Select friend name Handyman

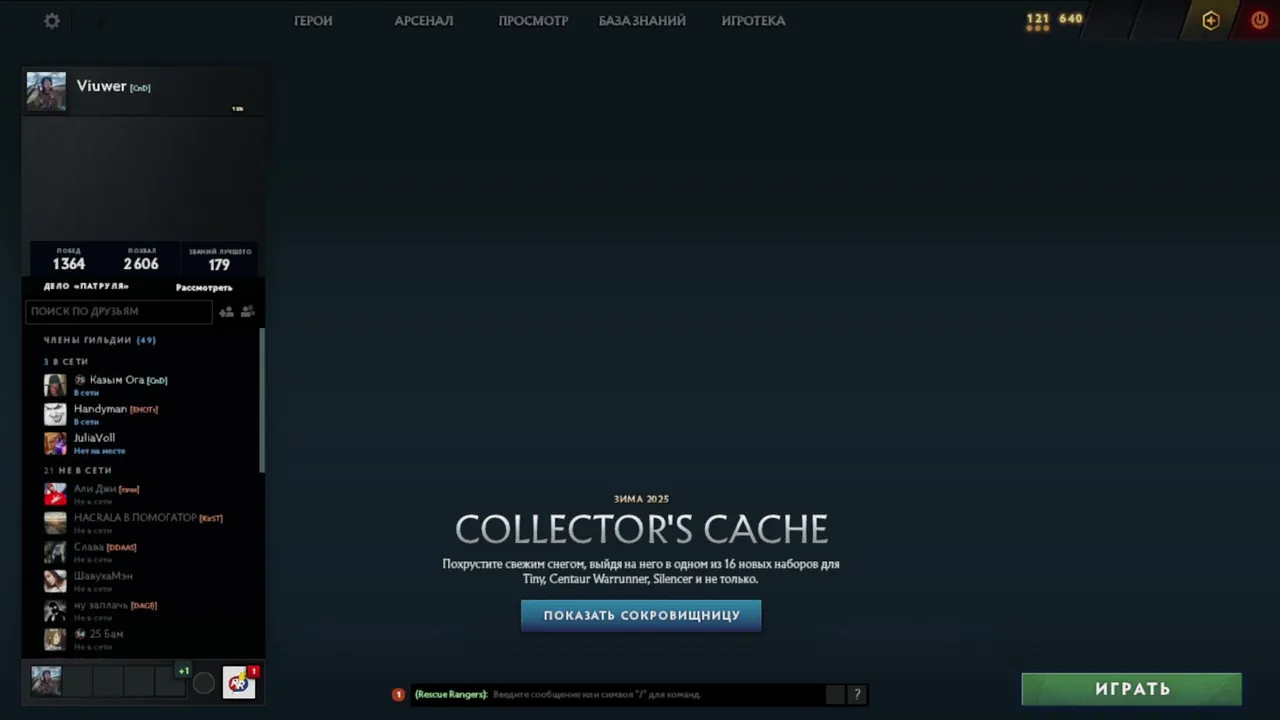pos(100,409)
